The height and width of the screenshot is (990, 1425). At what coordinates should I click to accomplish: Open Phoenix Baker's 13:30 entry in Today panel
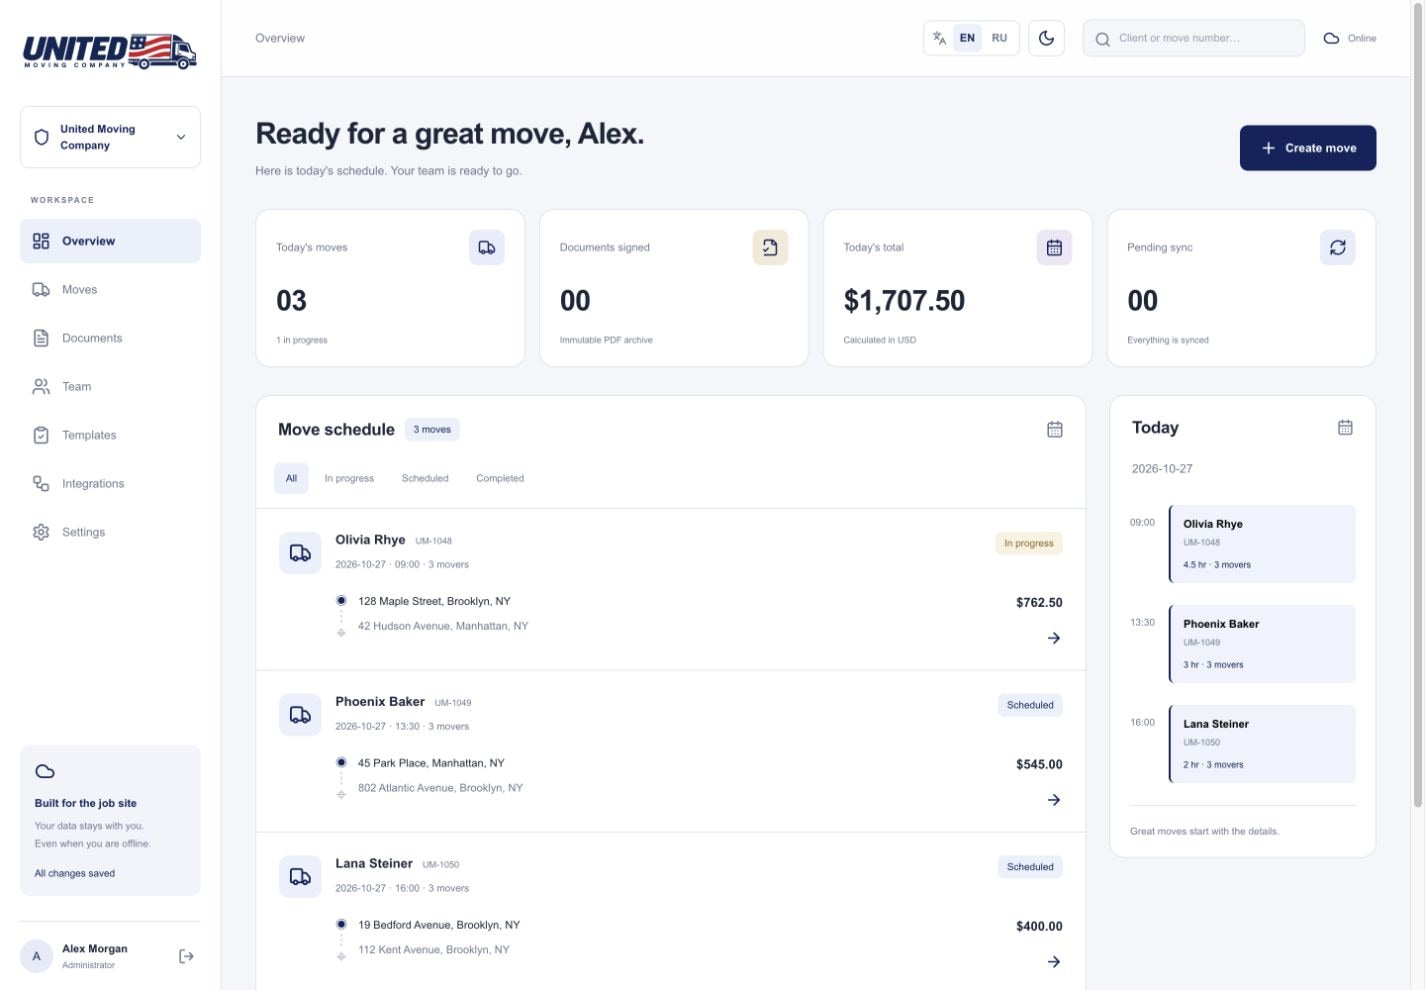tap(1262, 644)
